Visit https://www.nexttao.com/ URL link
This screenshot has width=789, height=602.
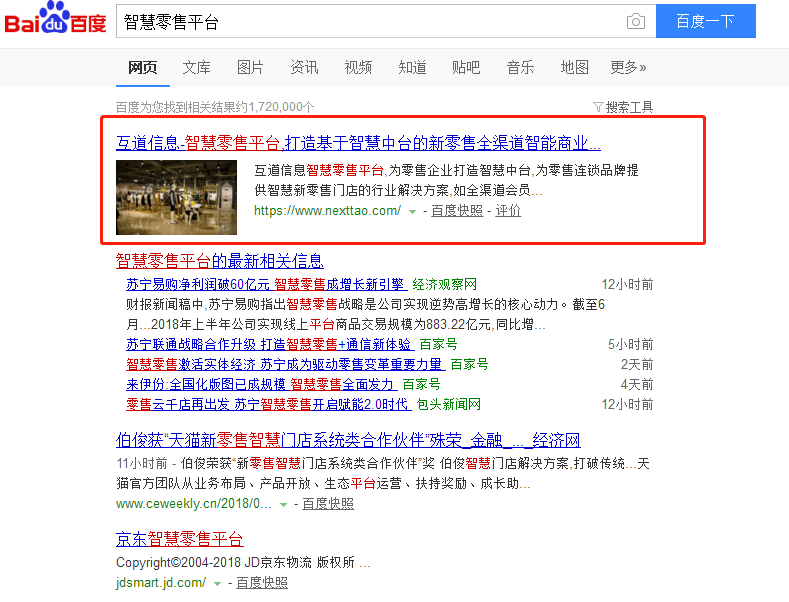point(327,210)
